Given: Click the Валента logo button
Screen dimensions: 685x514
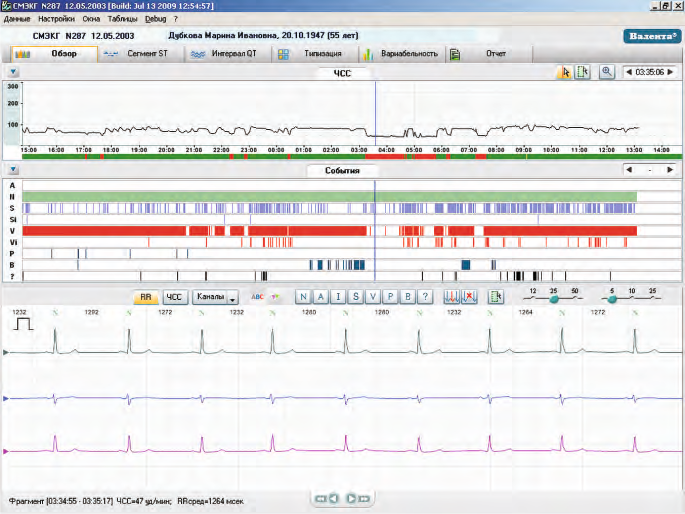Looking at the screenshot, I should 652,36.
